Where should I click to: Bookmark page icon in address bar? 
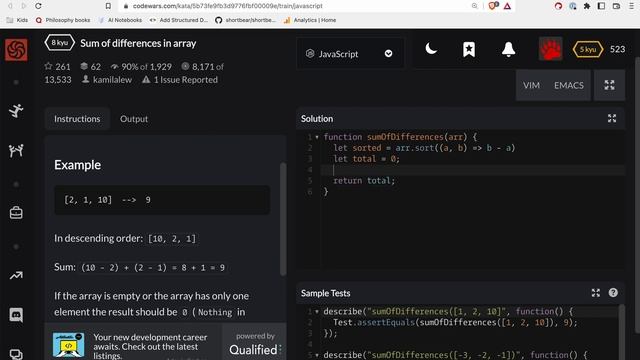click(x=108, y=6)
